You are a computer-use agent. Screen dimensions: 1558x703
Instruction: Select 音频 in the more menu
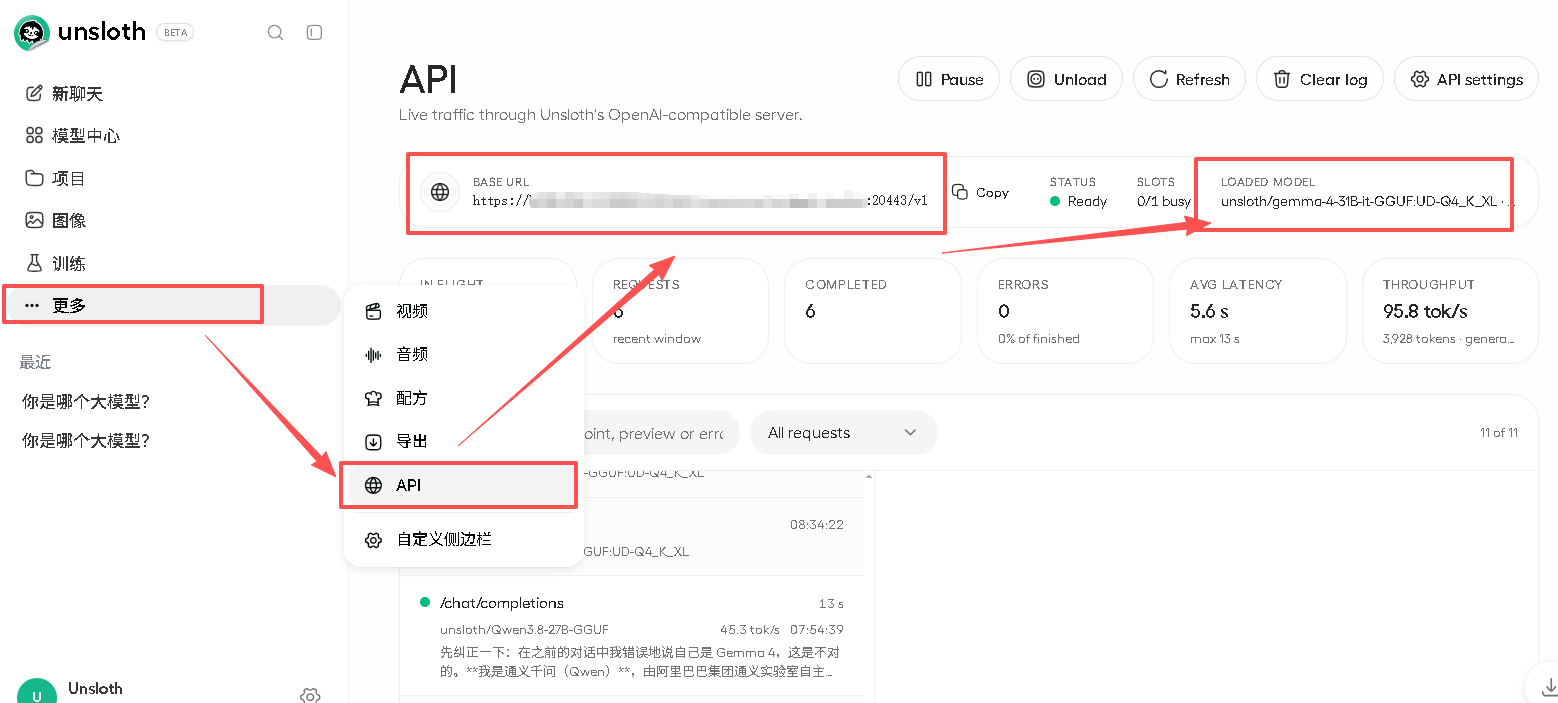(463, 355)
